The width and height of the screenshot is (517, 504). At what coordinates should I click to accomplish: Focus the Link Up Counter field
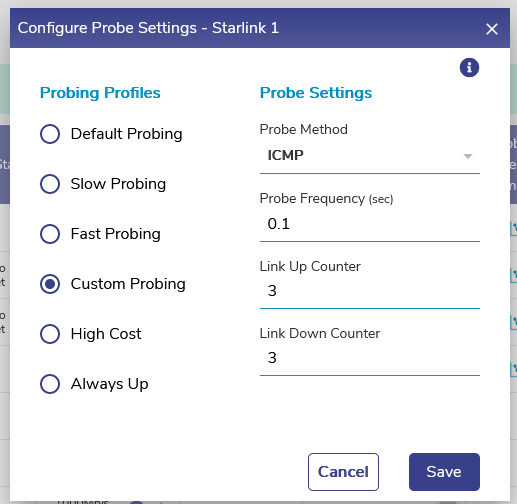click(370, 291)
